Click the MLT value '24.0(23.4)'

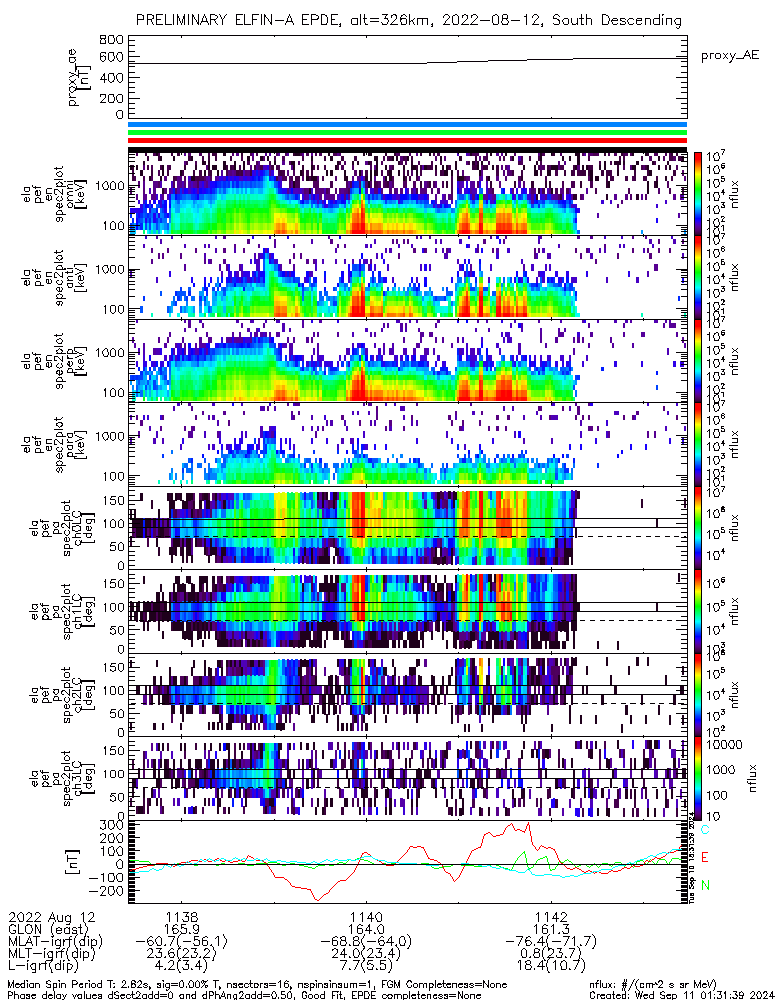tap(366, 953)
